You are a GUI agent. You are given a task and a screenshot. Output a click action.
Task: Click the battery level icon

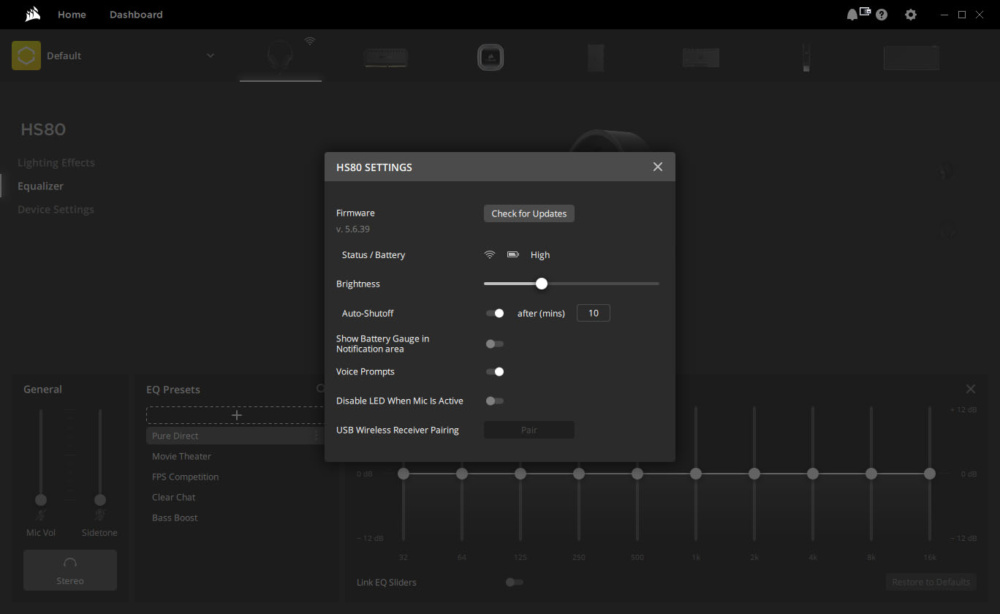click(x=513, y=254)
